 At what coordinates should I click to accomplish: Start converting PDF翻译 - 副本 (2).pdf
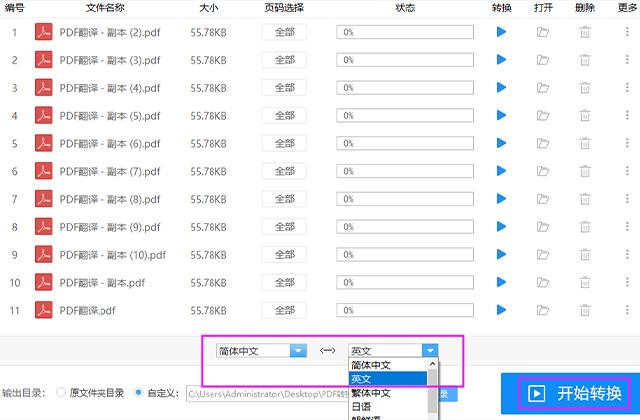501,32
